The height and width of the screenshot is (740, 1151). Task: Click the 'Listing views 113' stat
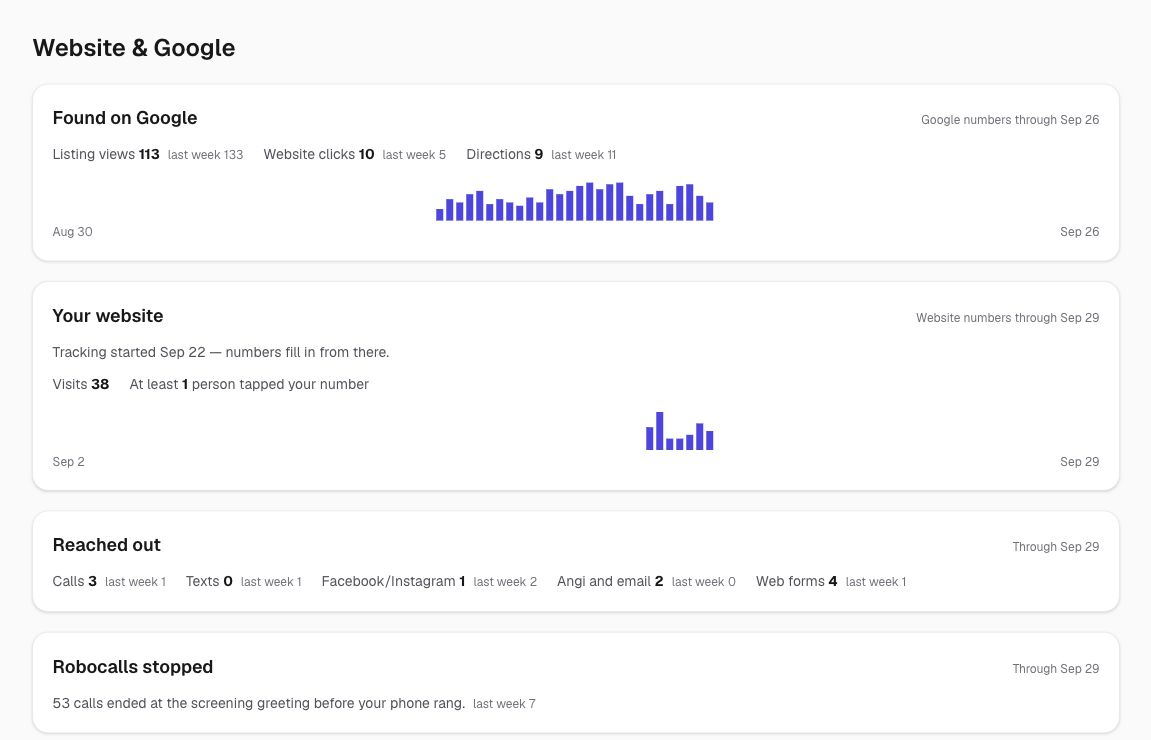tap(106, 154)
